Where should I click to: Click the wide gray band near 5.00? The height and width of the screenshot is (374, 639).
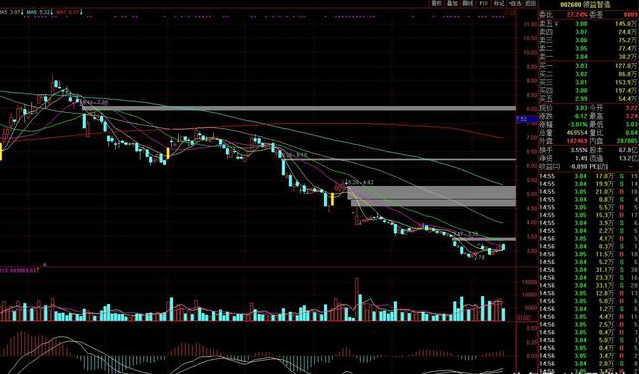click(432, 196)
